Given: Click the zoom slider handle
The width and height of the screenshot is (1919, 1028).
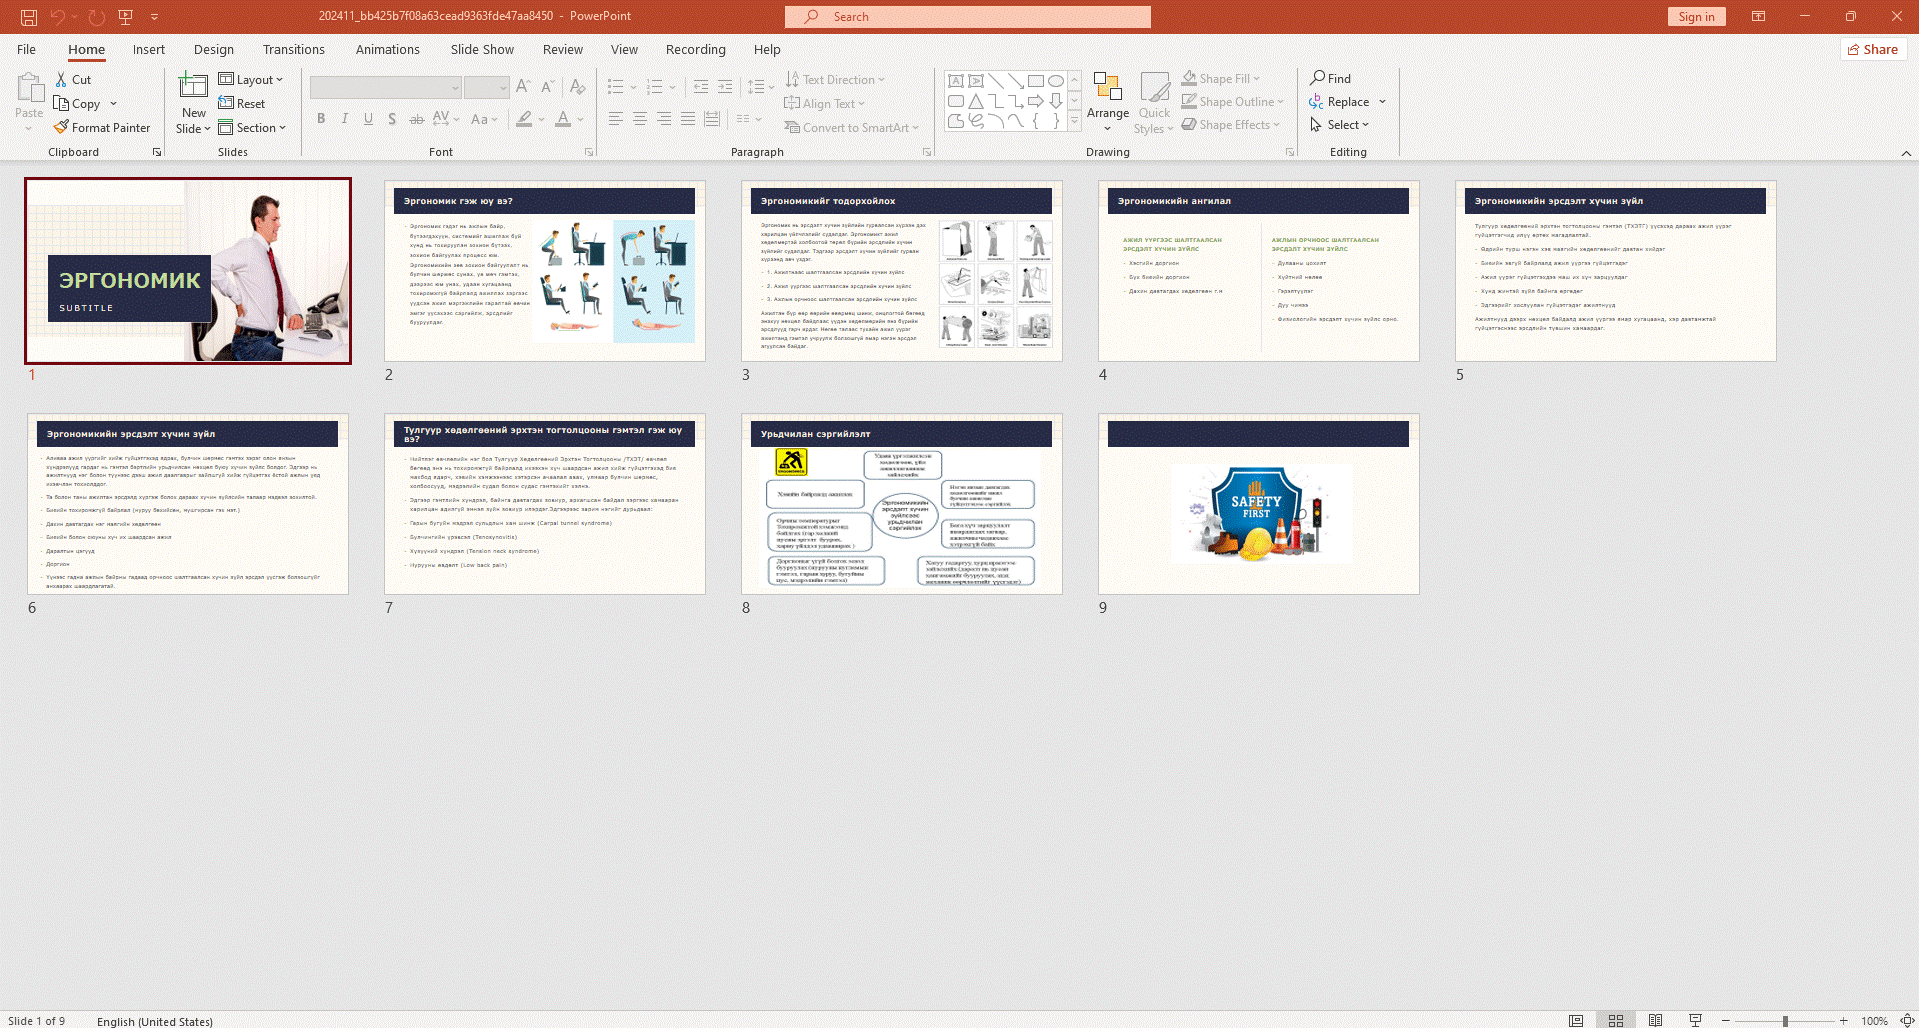Looking at the screenshot, I should [1785, 1021].
